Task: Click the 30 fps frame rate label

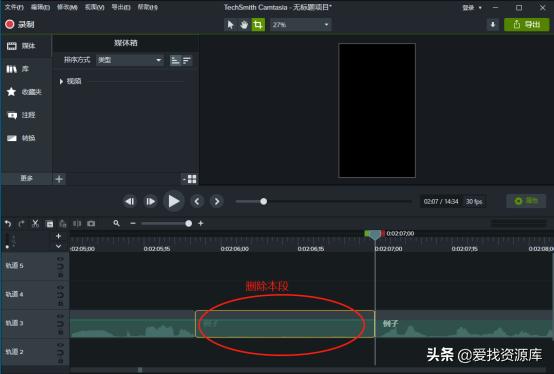Action: point(474,202)
